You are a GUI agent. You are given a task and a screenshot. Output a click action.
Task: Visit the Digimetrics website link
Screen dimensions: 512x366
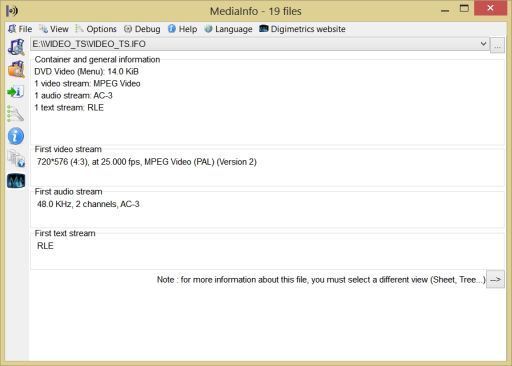[x=302, y=29]
